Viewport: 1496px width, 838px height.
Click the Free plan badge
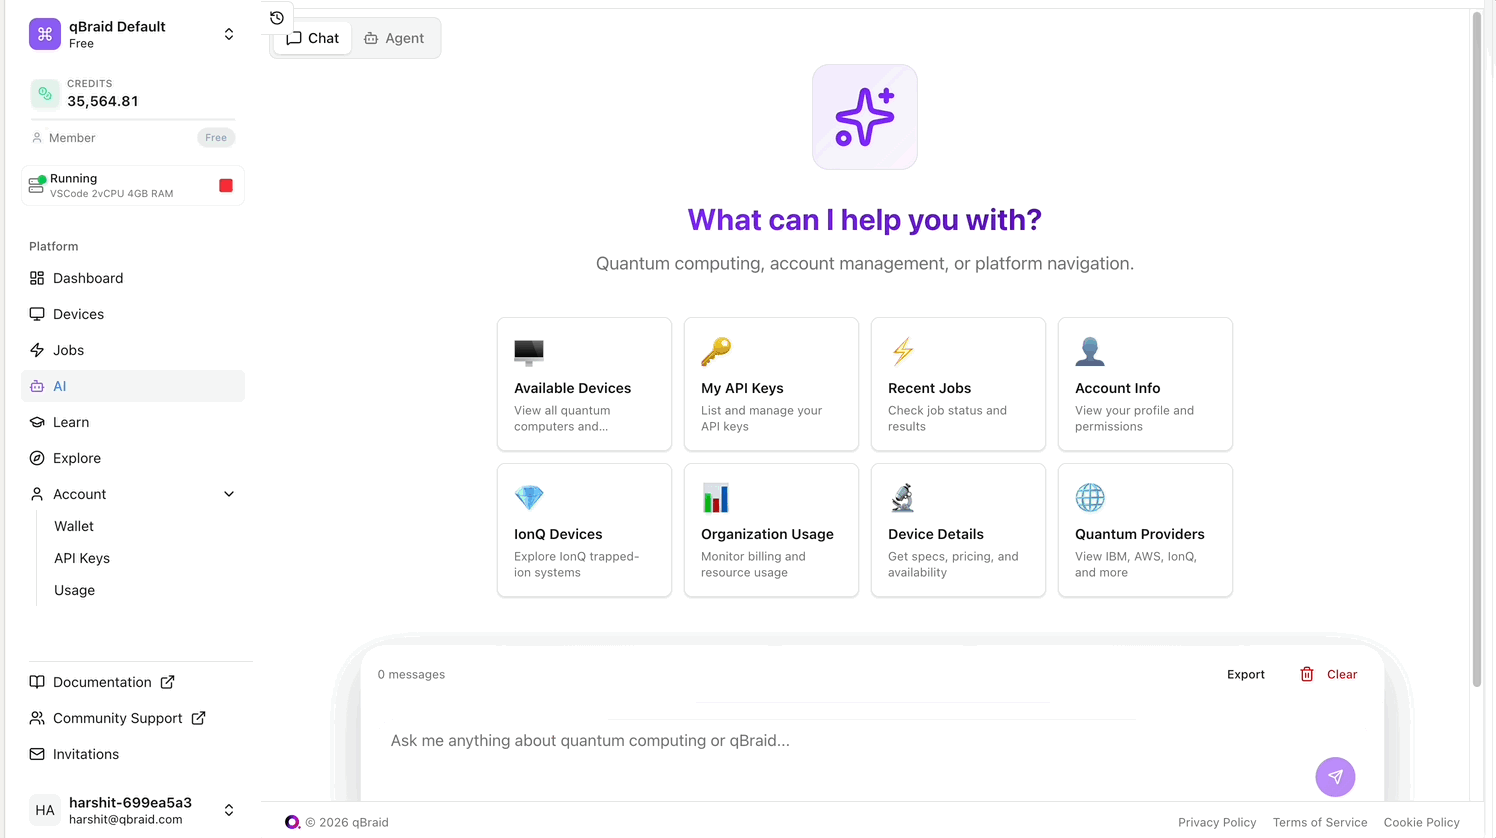(x=216, y=138)
